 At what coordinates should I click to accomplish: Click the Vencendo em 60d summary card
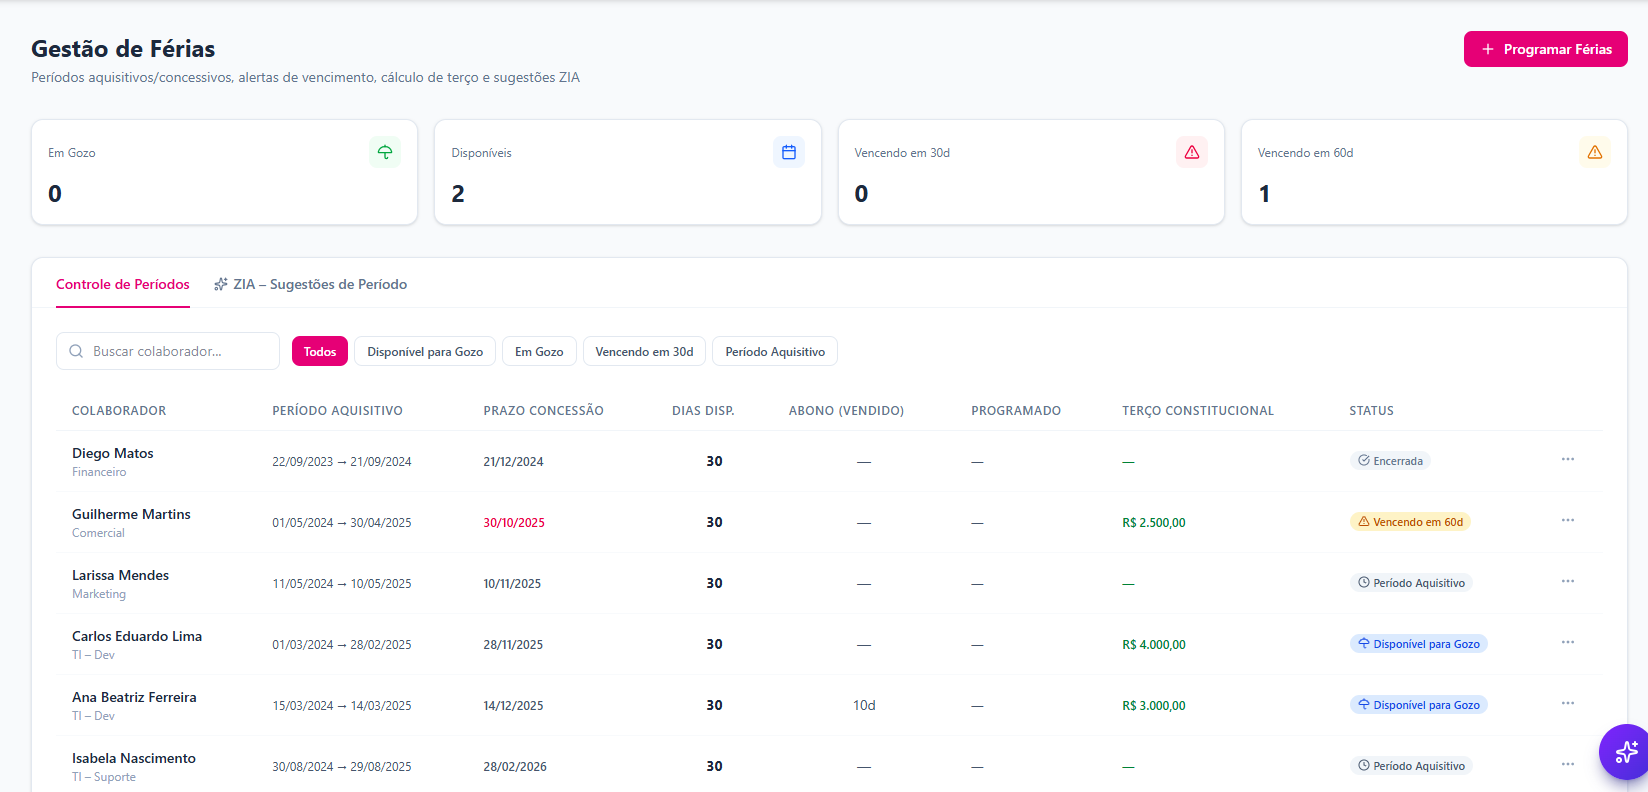(1434, 172)
